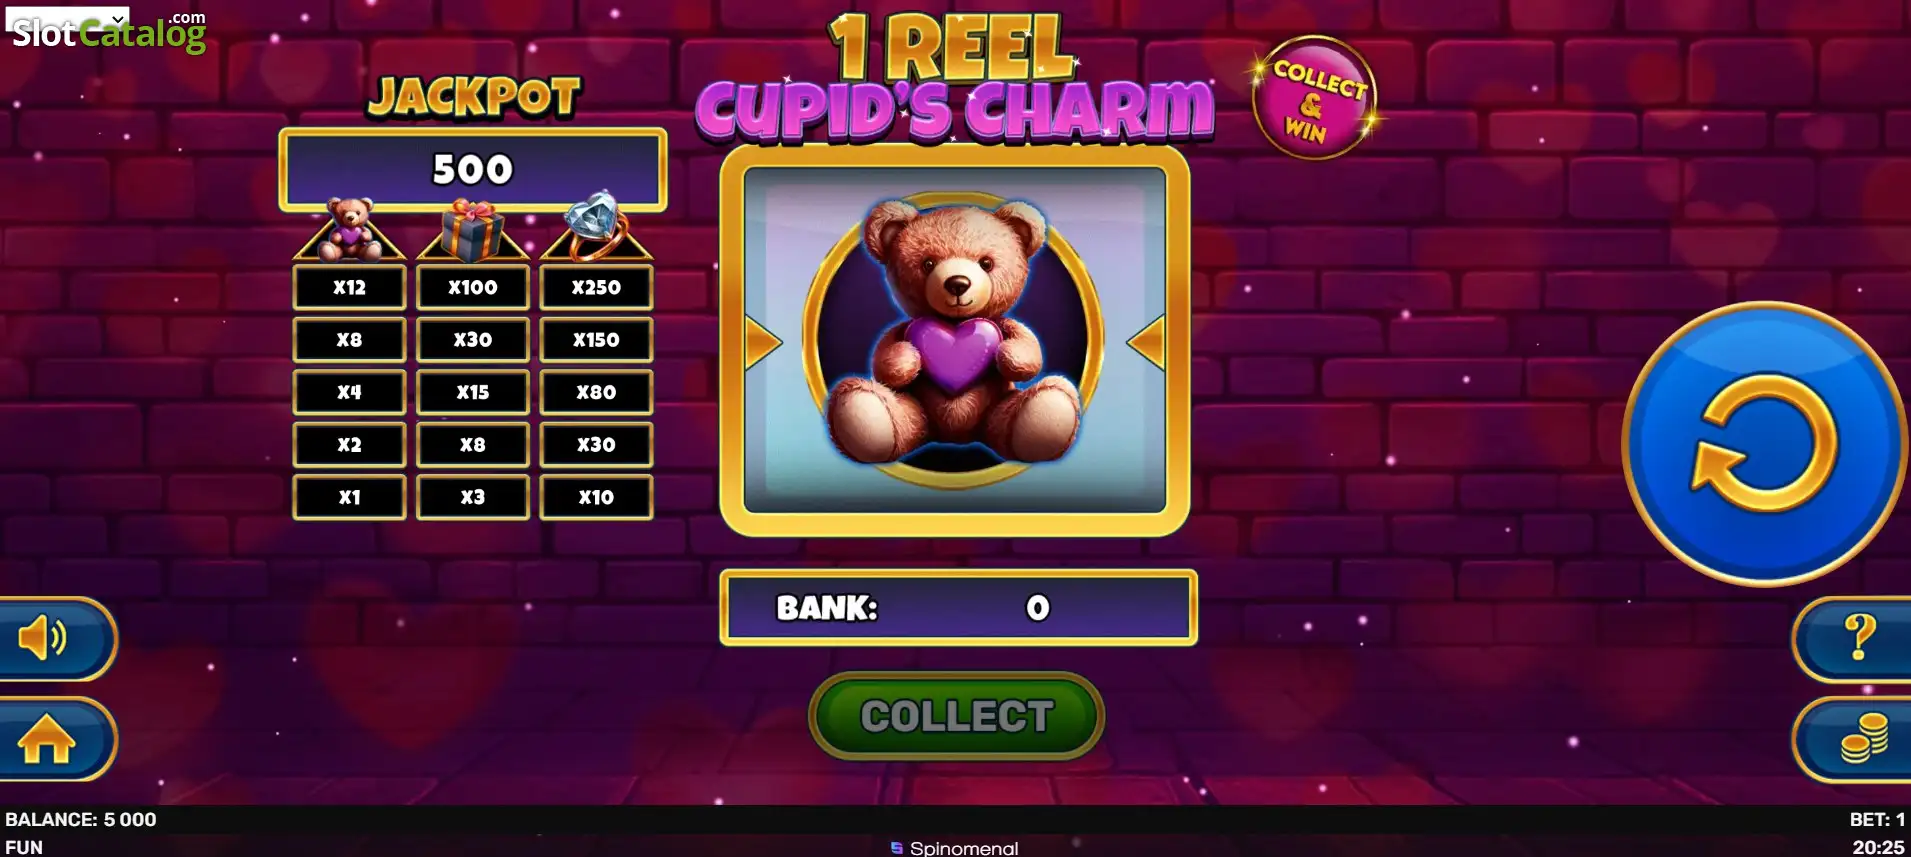Select the teddy bear paytable icon
This screenshot has height=857, width=1911.
tap(349, 229)
